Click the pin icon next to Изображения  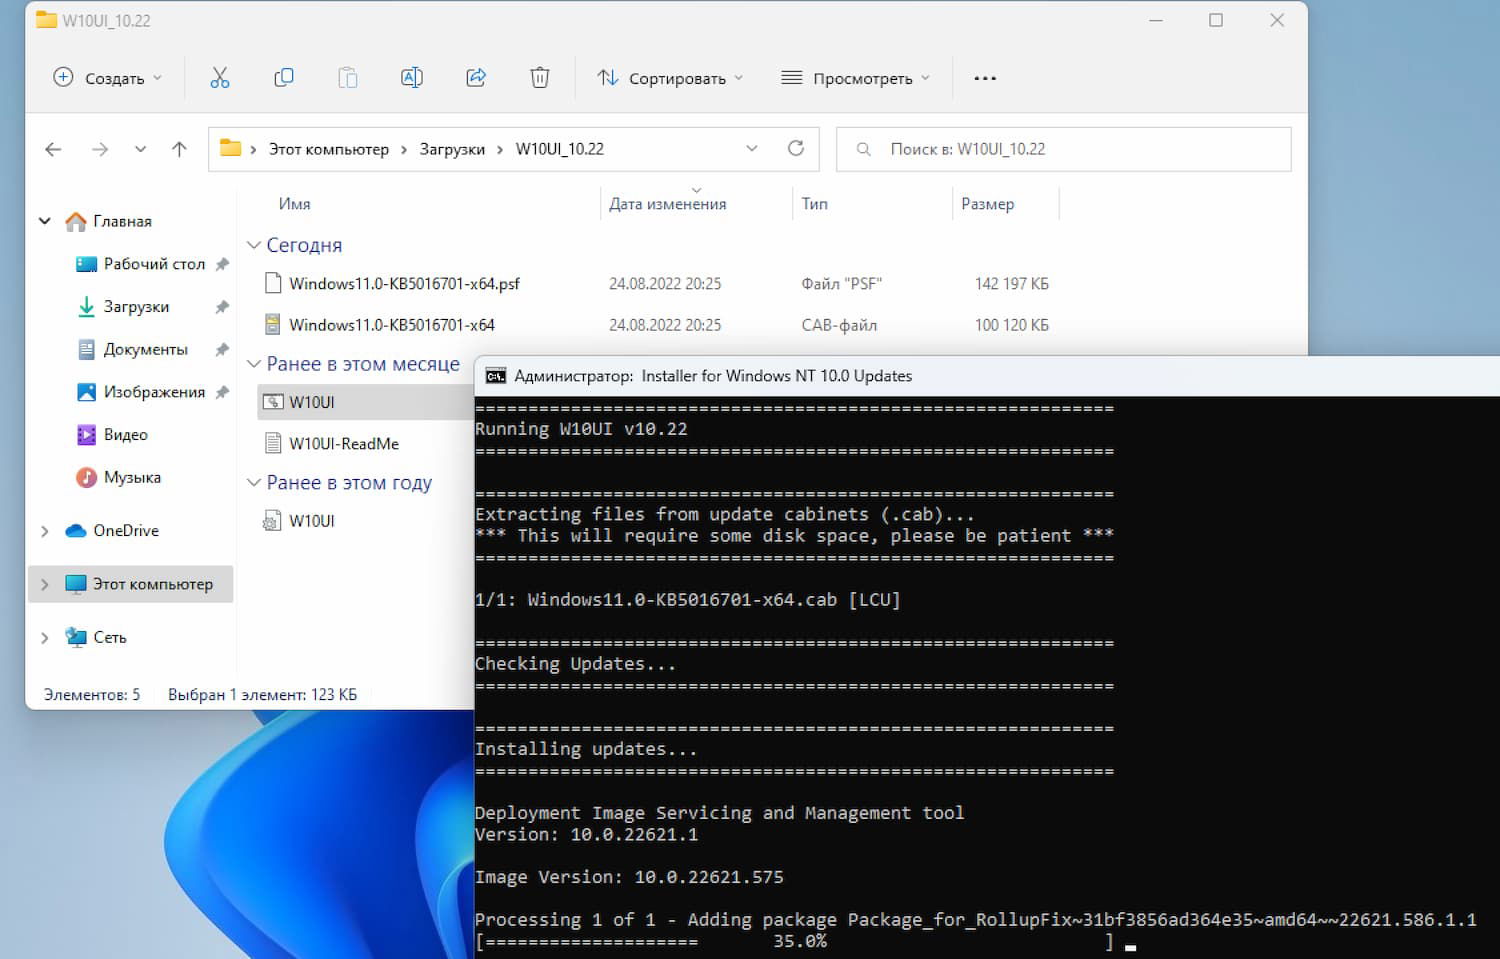pyautogui.click(x=222, y=392)
